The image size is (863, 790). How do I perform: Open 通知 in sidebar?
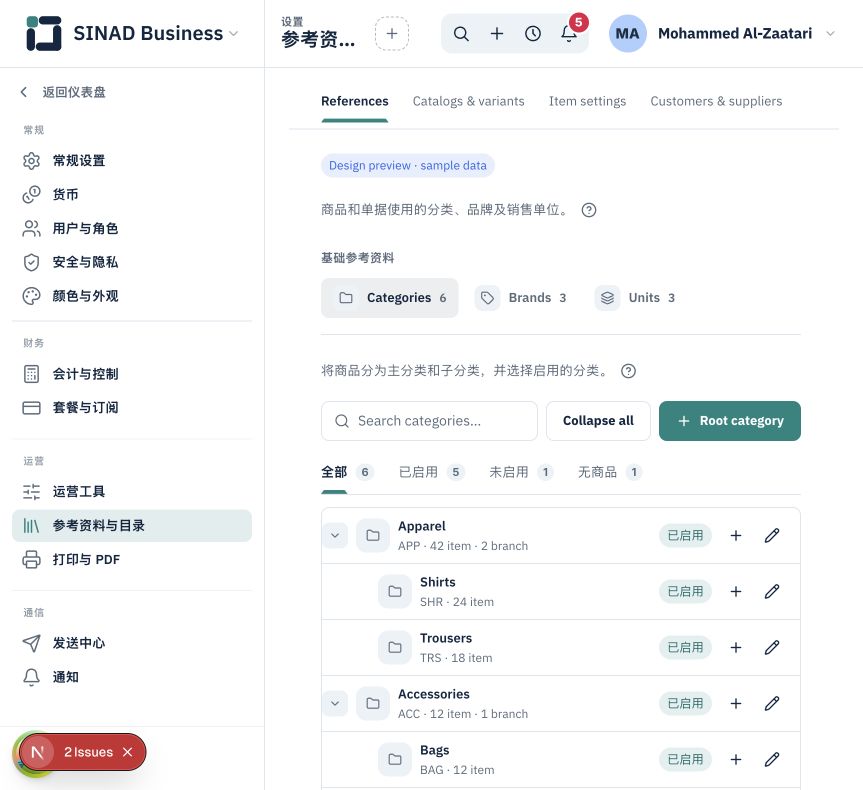(x=132, y=677)
